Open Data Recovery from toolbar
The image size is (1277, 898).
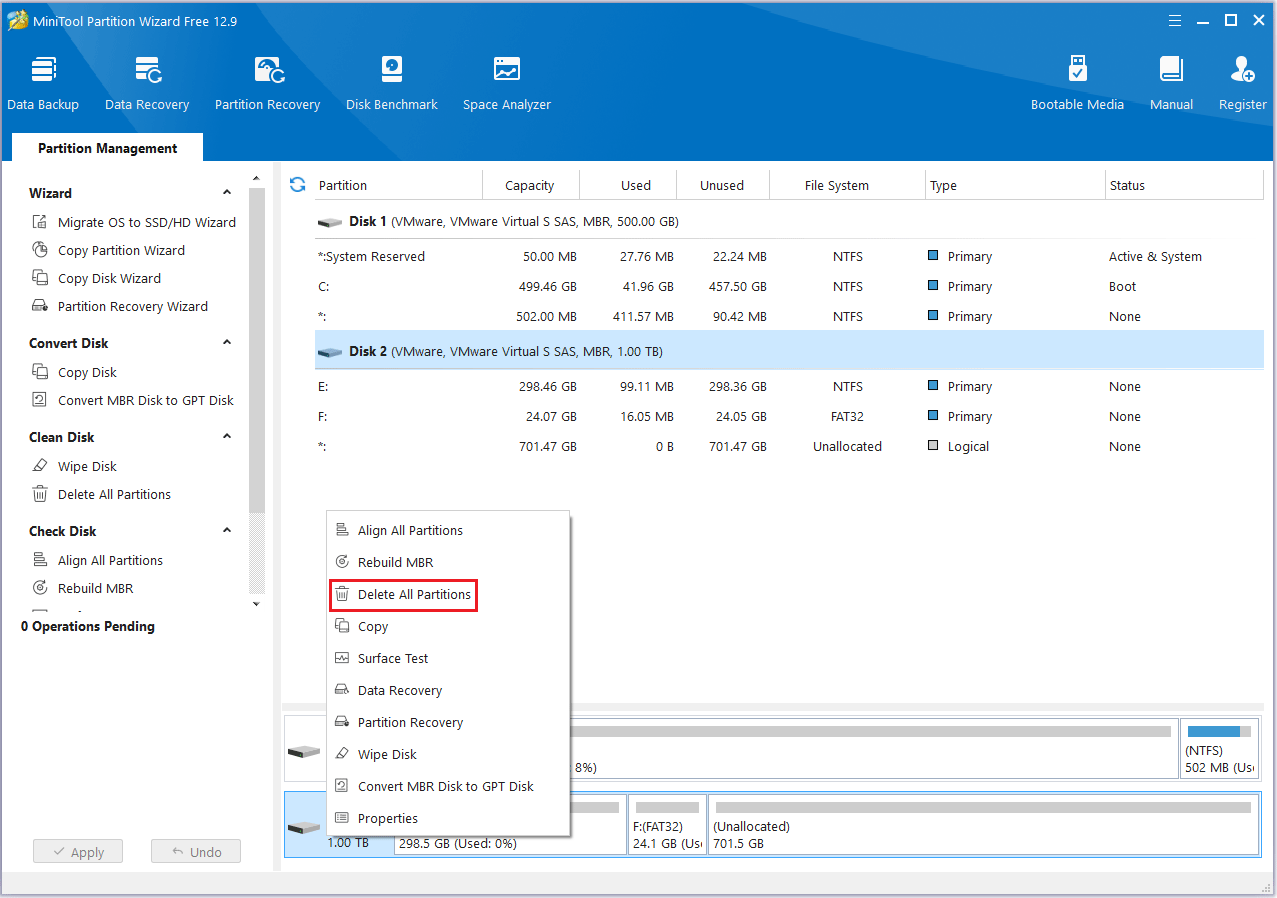(x=147, y=83)
